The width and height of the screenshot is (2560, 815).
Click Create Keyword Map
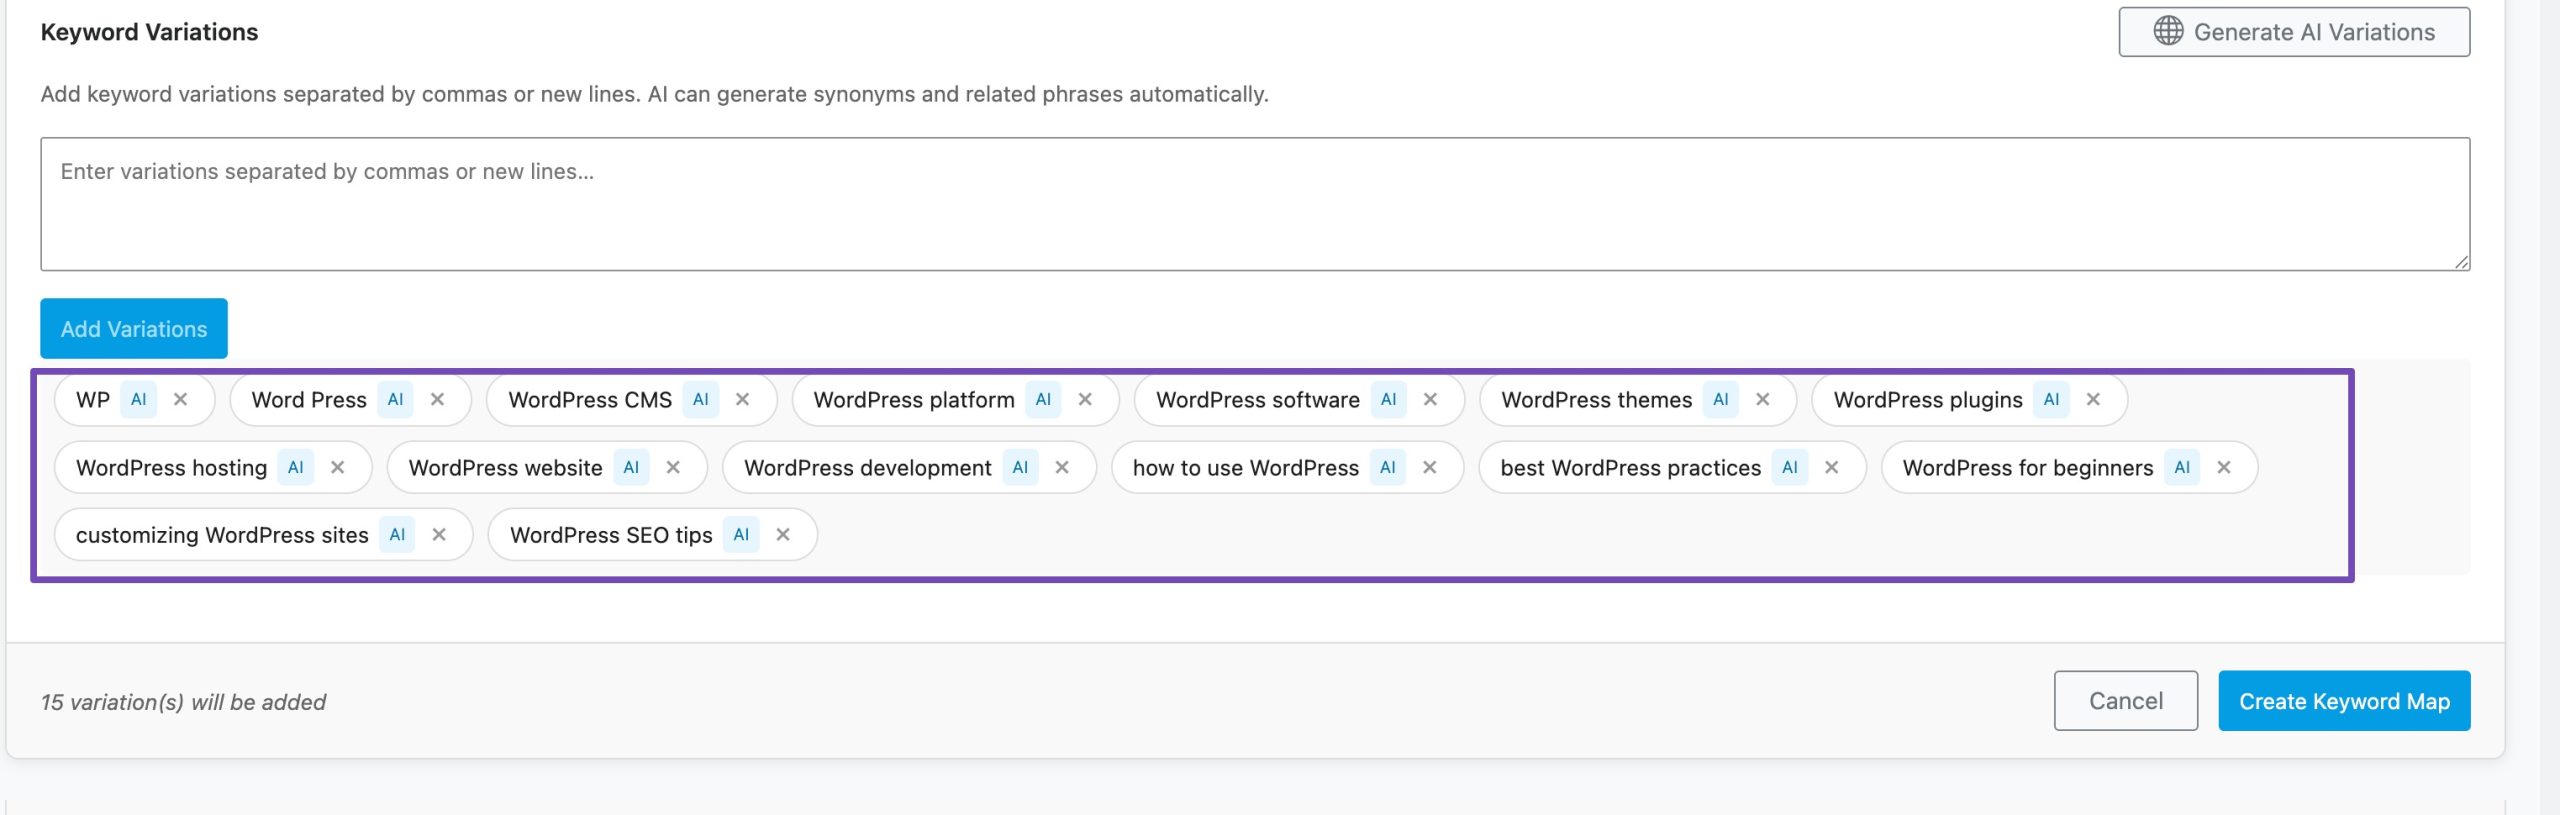tap(2343, 701)
